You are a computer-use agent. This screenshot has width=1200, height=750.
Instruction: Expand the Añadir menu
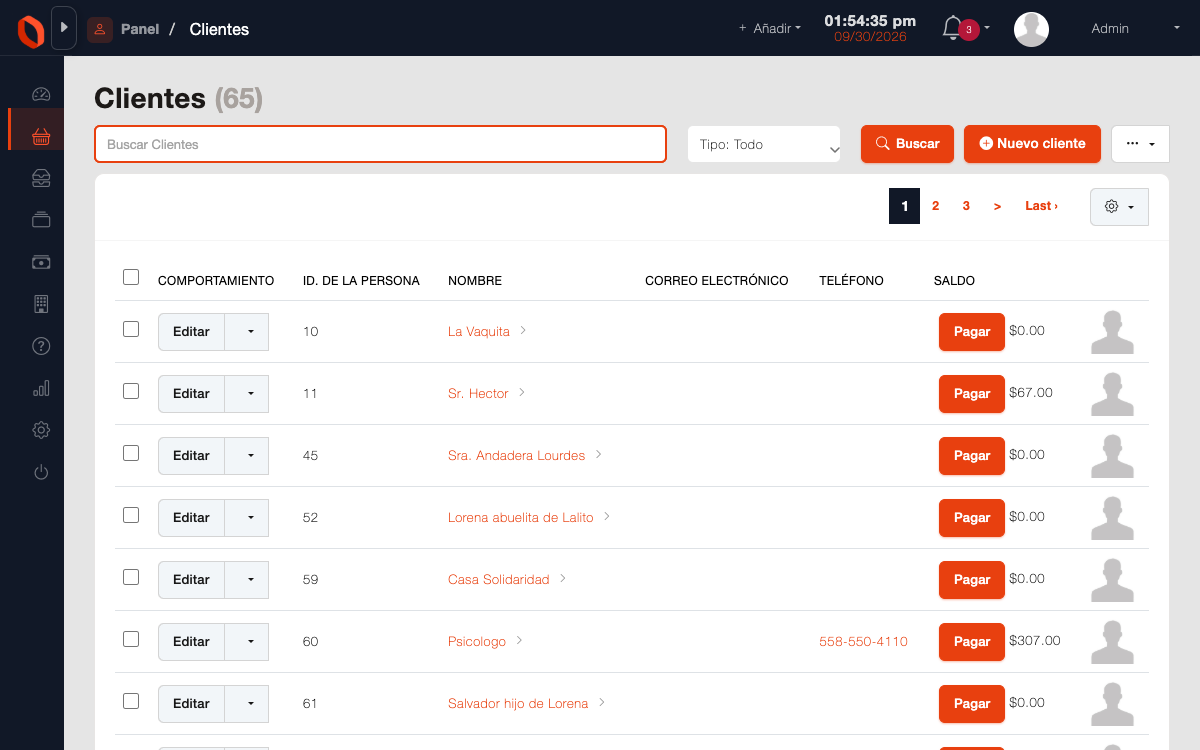pyautogui.click(x=770, y=29)
